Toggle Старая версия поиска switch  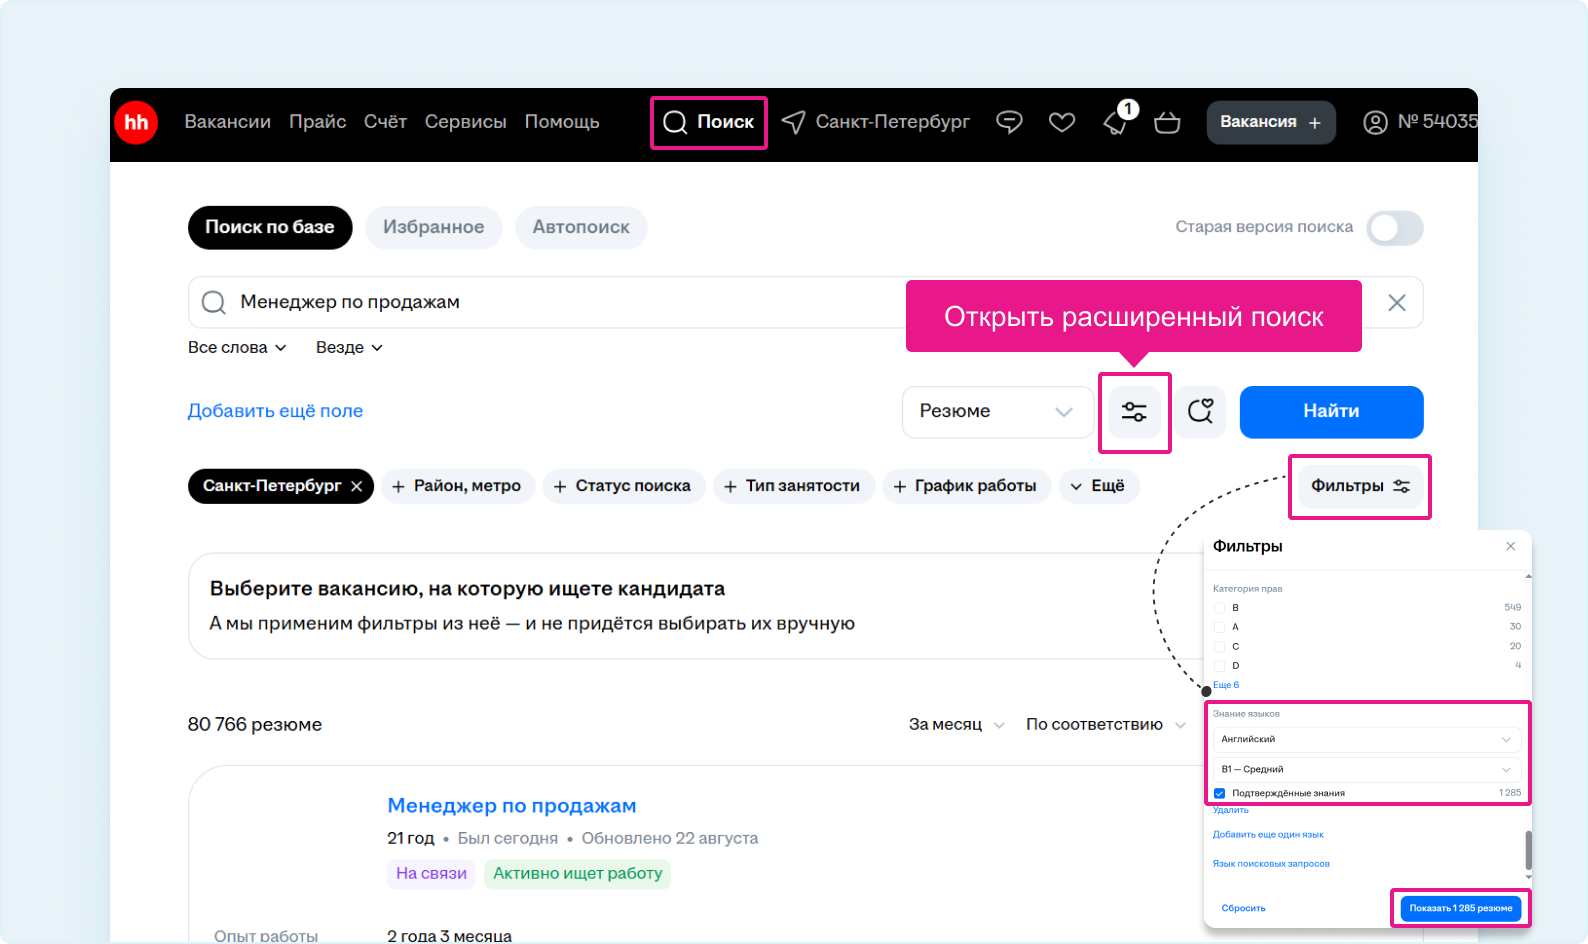pos(1395,228)
